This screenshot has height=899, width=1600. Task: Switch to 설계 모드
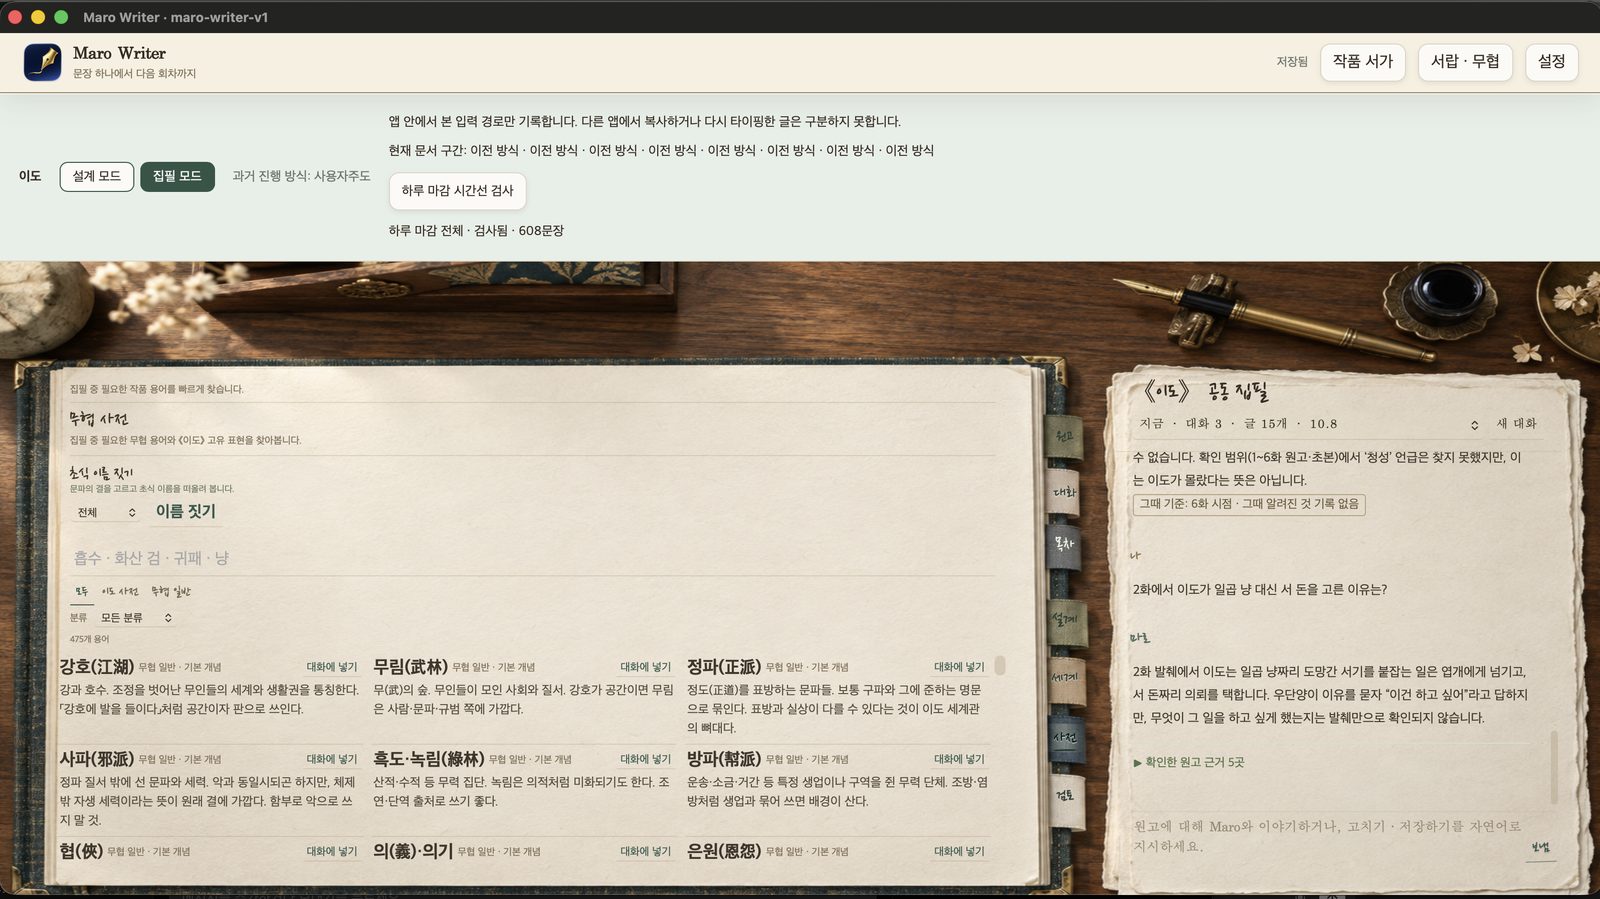(97, 176)
